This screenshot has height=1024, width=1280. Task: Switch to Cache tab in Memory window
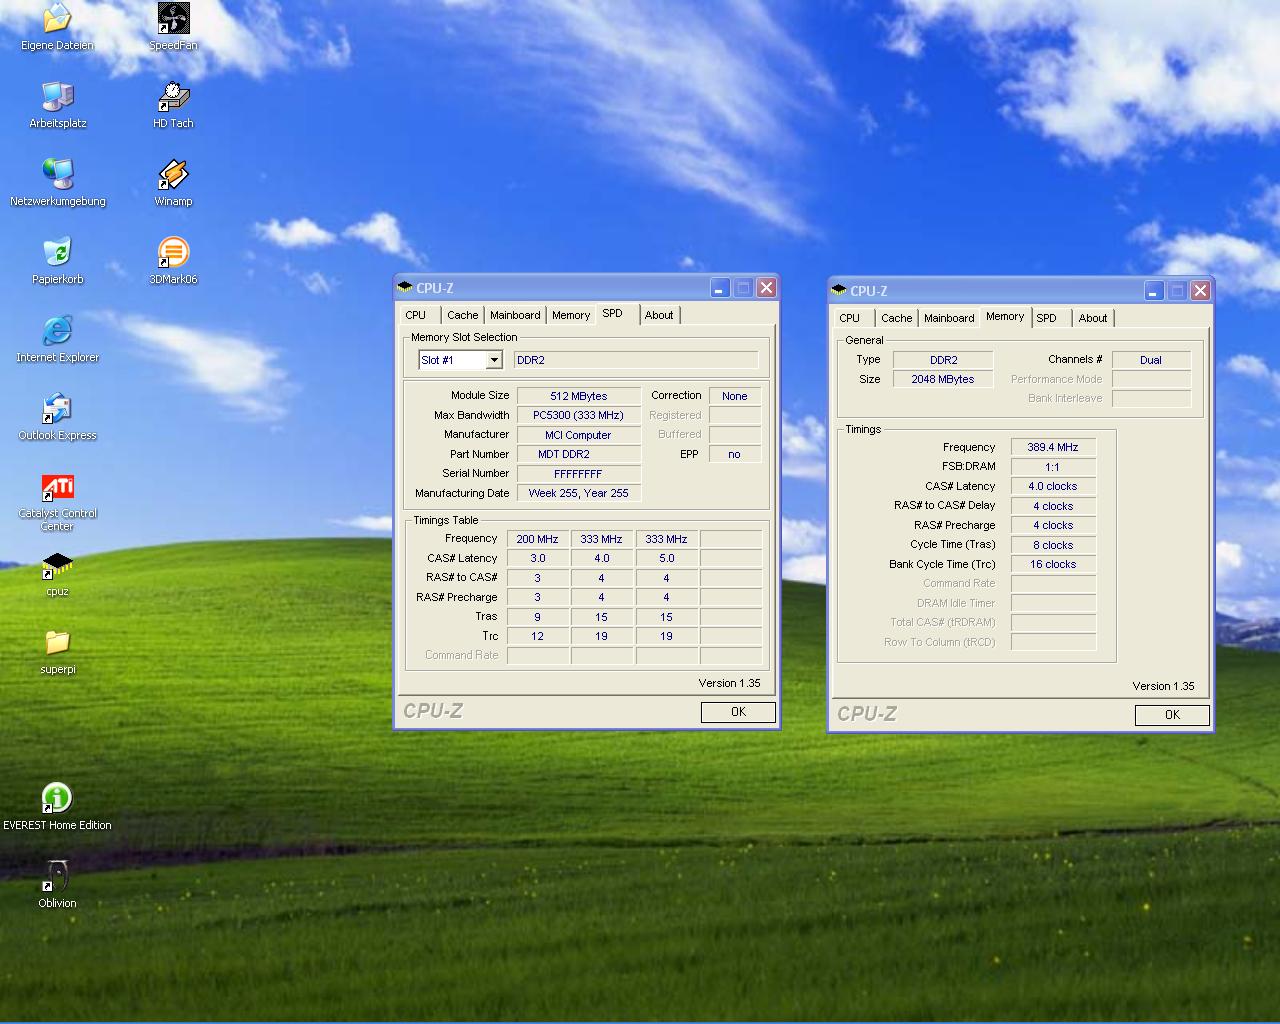(897, 318)
